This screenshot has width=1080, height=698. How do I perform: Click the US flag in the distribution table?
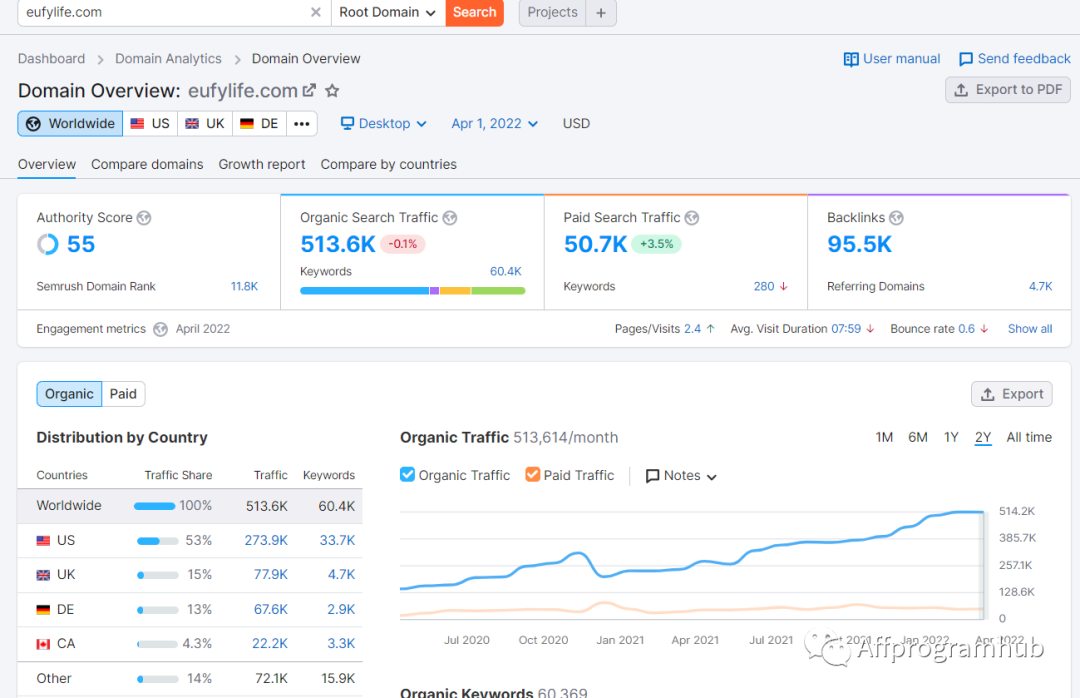click(x=43, y=541)
